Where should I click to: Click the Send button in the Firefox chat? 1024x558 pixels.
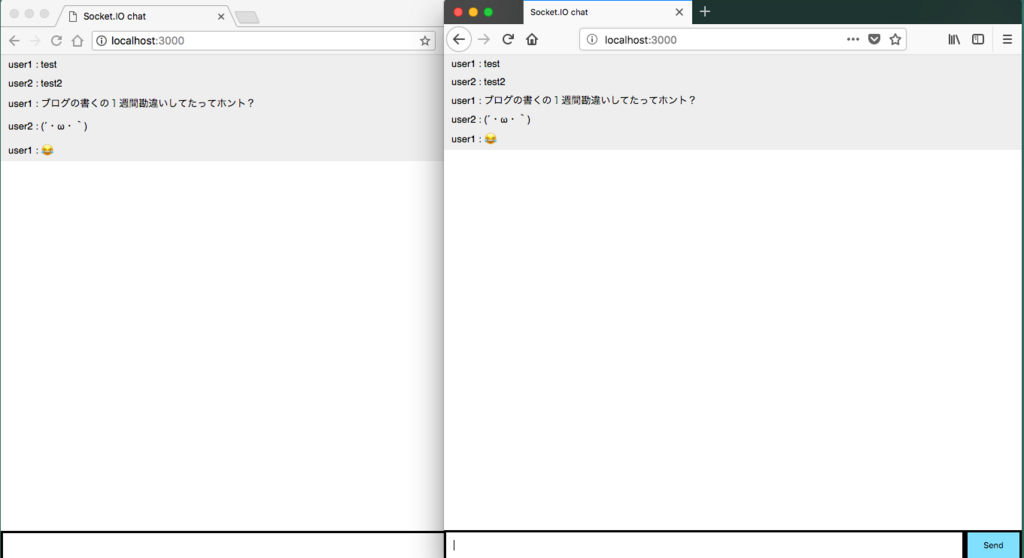coord(993,545)
